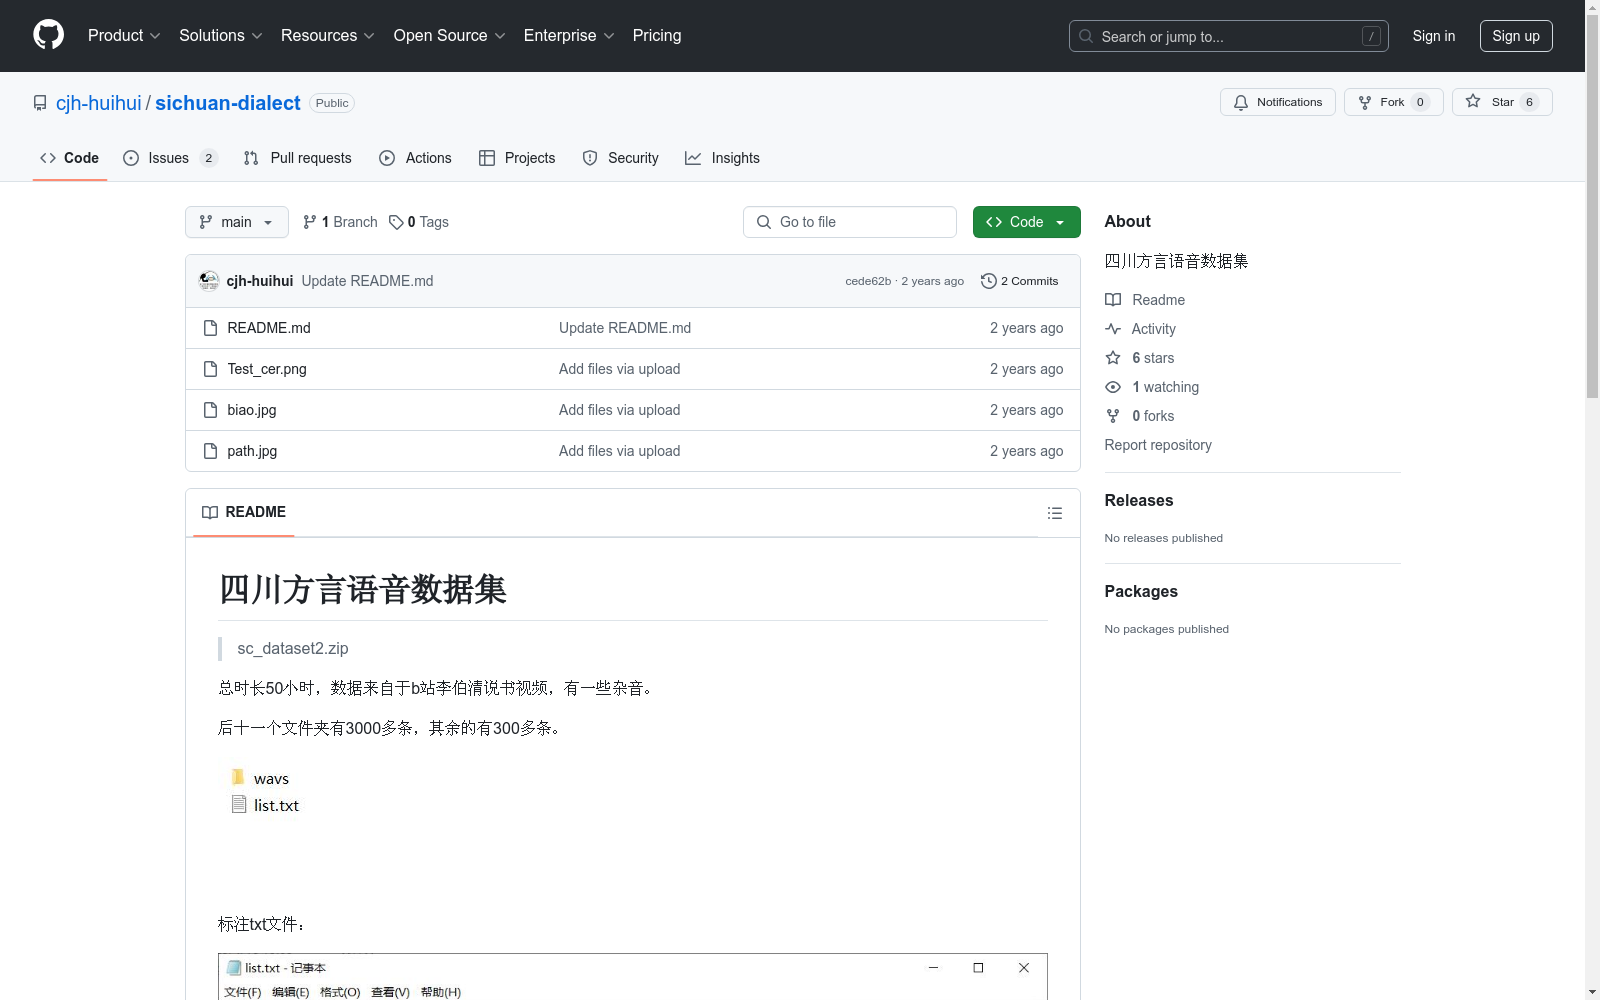Click the Sign up button
The image size is (1600, 1000).
pos(1516,36)
